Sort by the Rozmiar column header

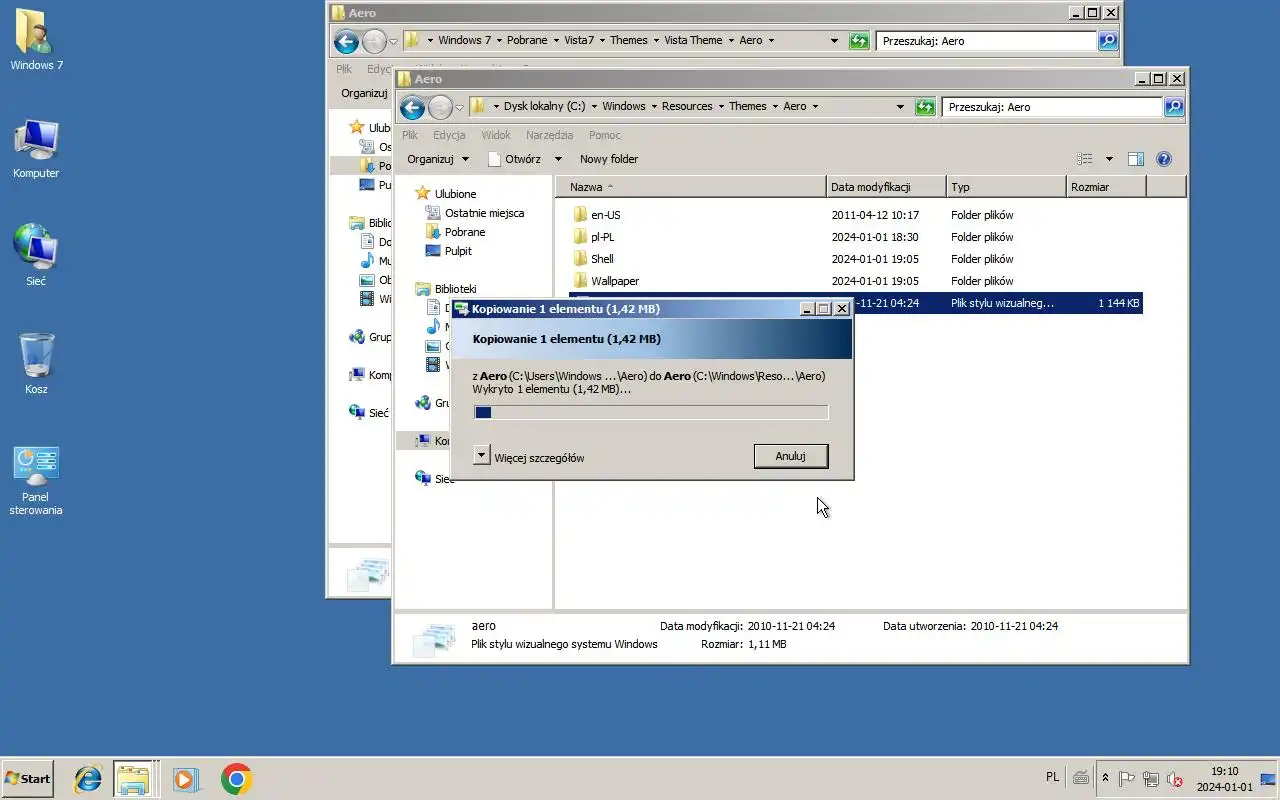1106,187
